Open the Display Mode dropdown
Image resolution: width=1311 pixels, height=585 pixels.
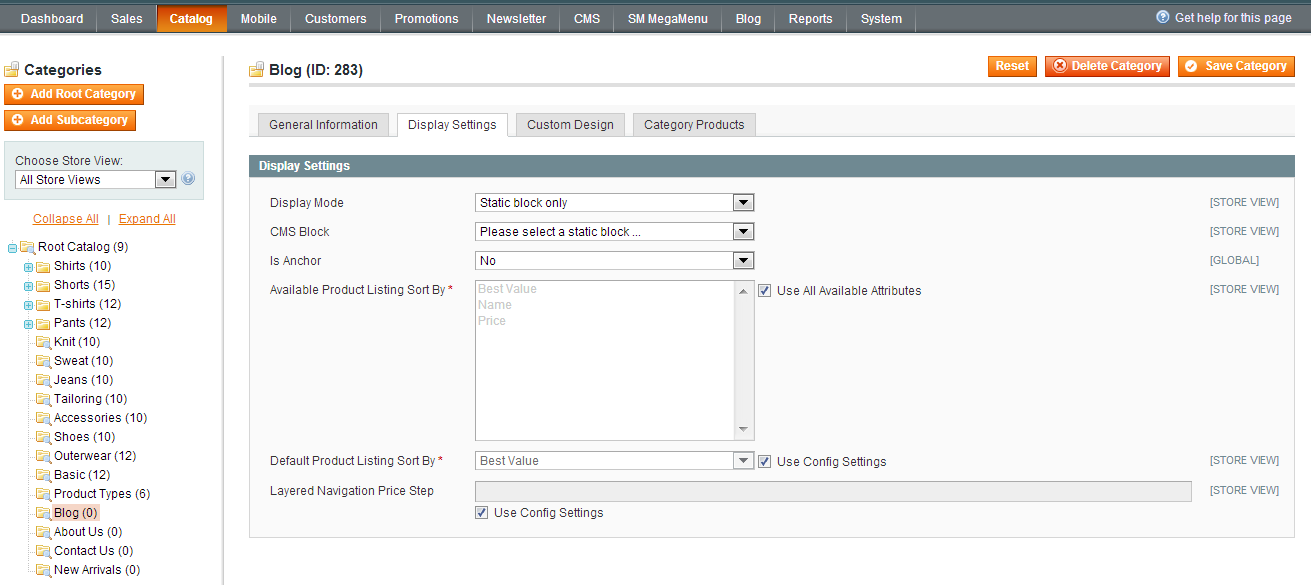[x=614, y=203]
